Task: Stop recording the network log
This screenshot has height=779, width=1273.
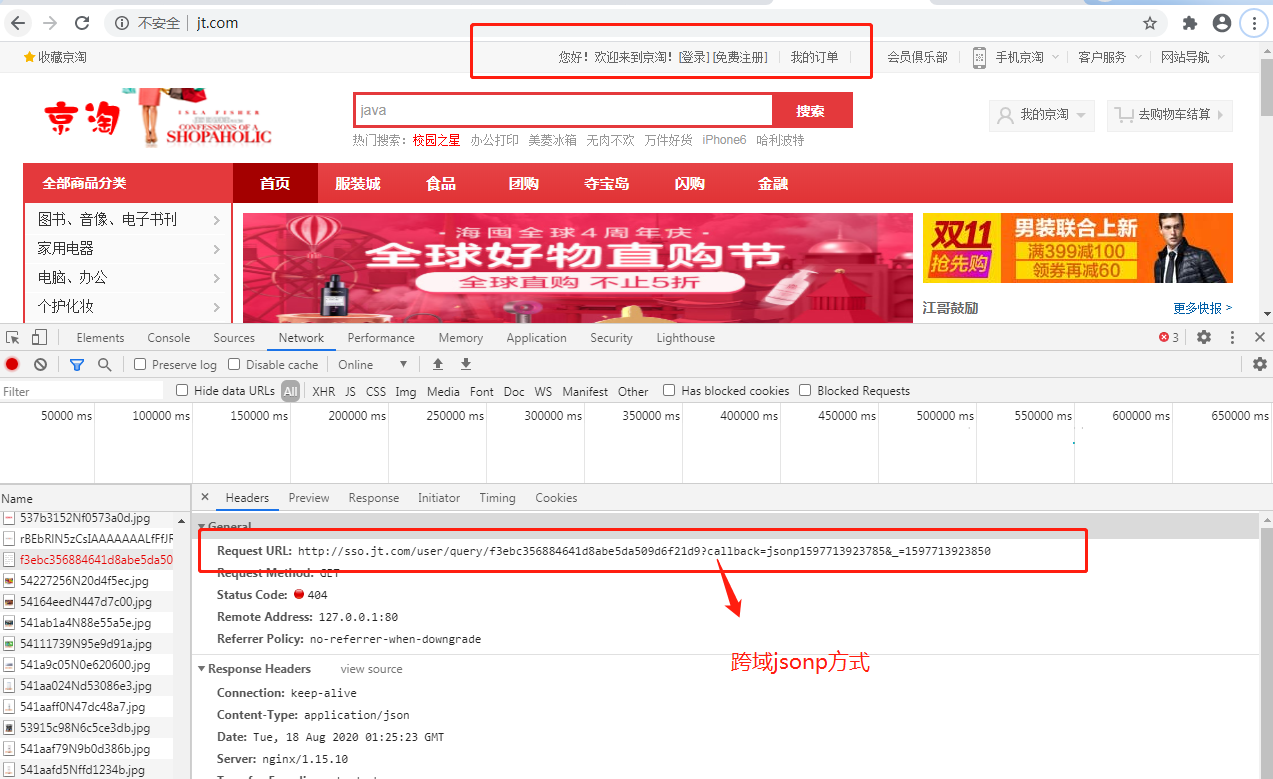Action: [x=11, y=364]
